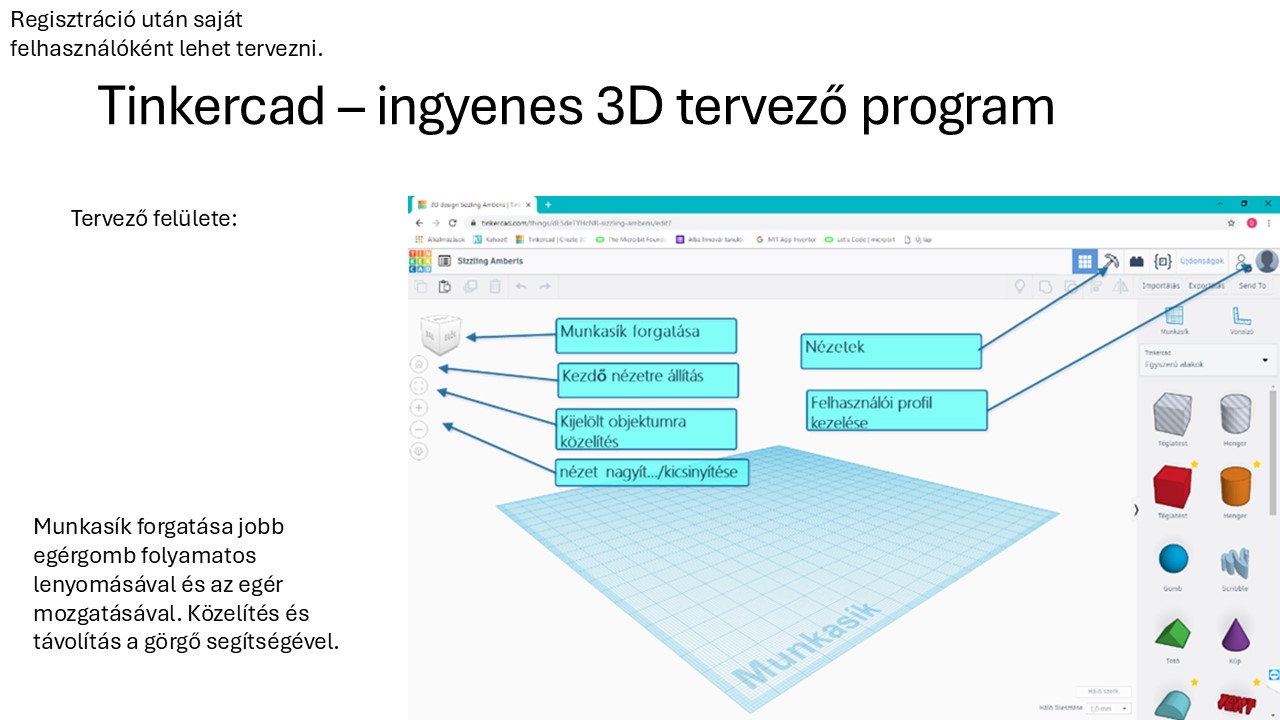Click the Tinkercad logo
The width and height of the screenshot is (1280, 720).
[420, 261]
